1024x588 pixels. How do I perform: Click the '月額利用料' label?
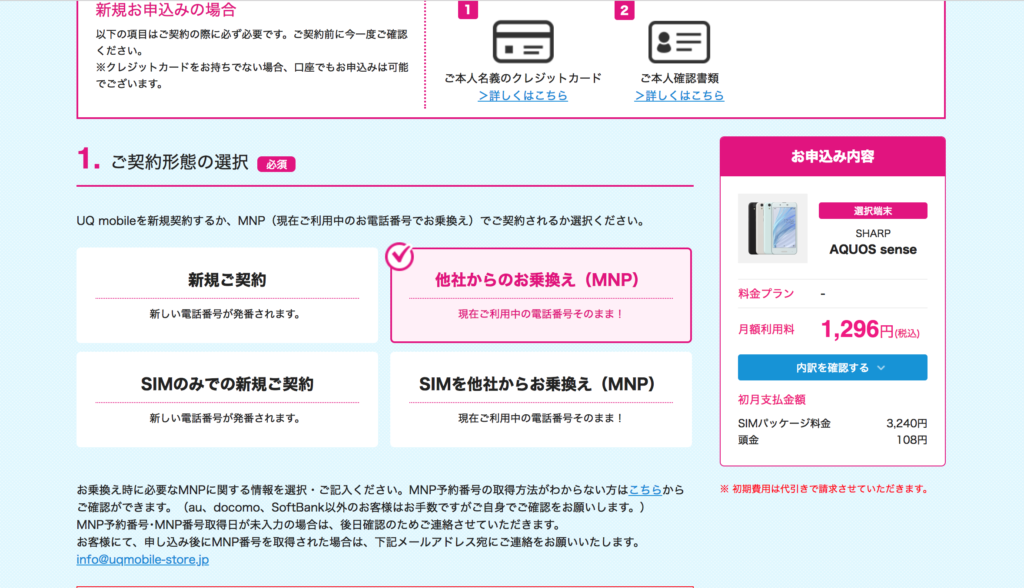pyautogui.click(x=766, y=329)
